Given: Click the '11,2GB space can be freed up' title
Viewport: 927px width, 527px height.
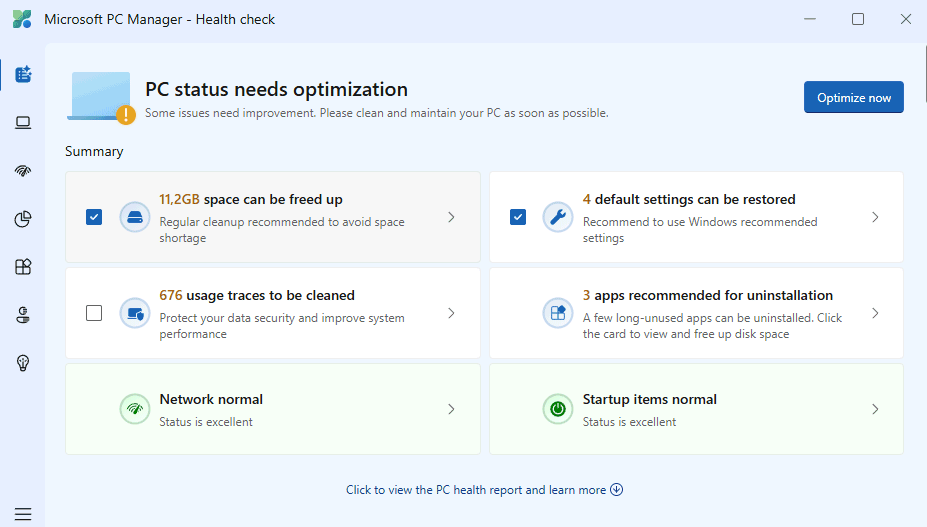Looking at the screenshot, I should (x=251, y=199).
